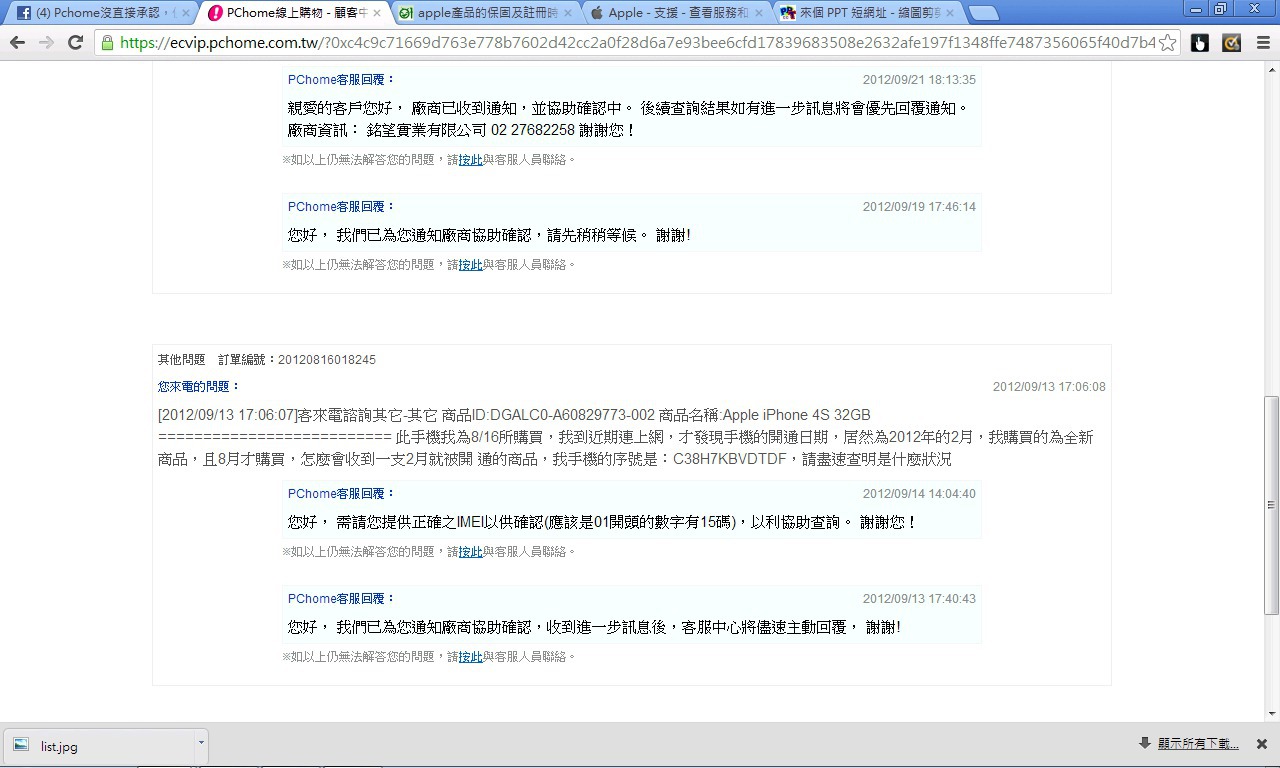
Task: Click the timestamp 2012/09/21 18:13:35
Action: tap(919, 80)
